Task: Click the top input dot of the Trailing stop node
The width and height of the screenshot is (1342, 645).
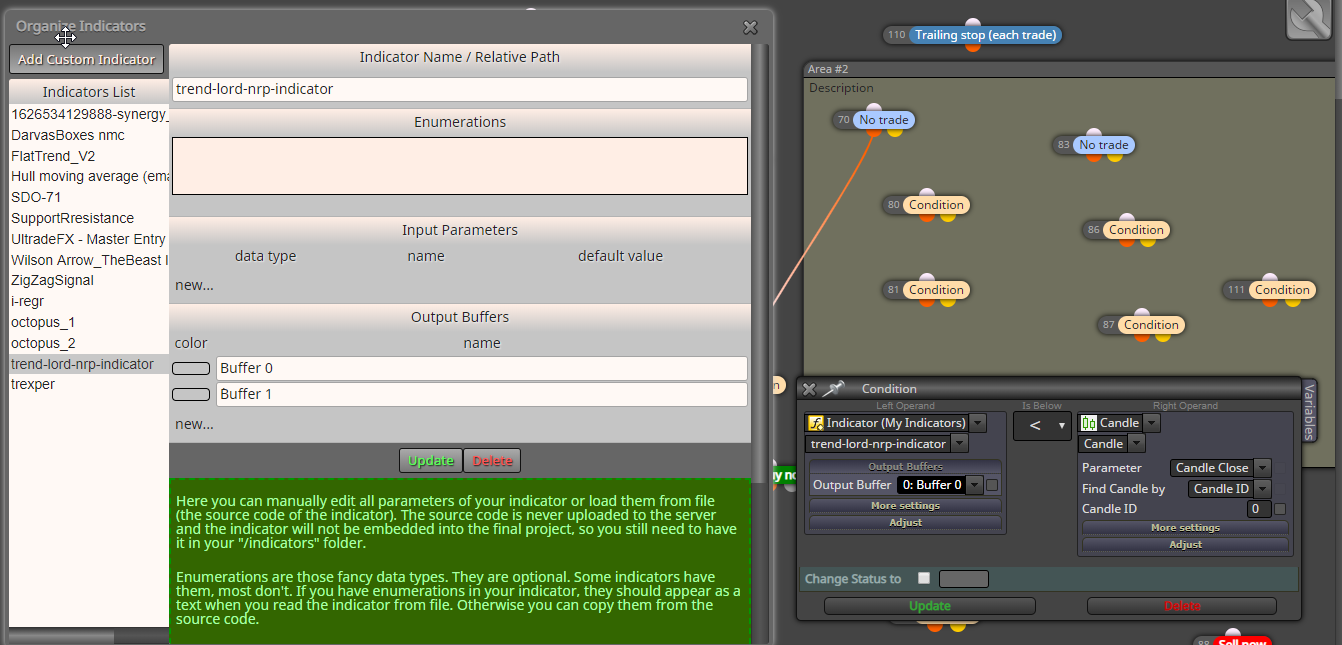Action: click(x=972, y=22)
